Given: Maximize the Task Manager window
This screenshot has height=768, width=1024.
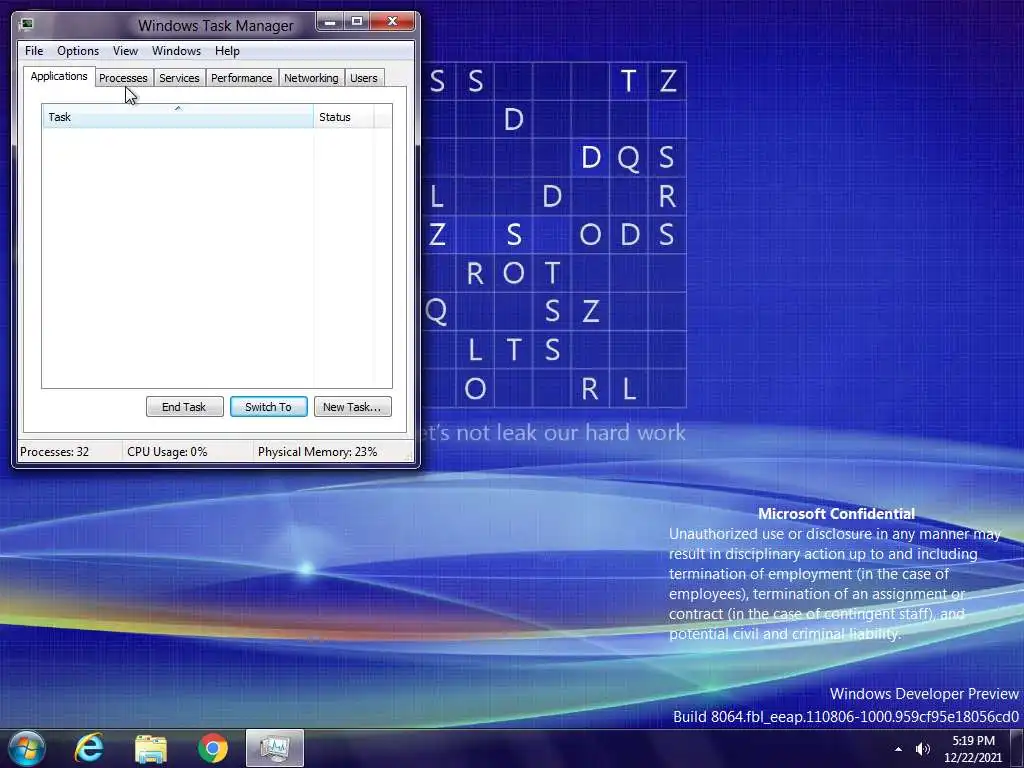Looking at the screenshot, I should (357, 22).
